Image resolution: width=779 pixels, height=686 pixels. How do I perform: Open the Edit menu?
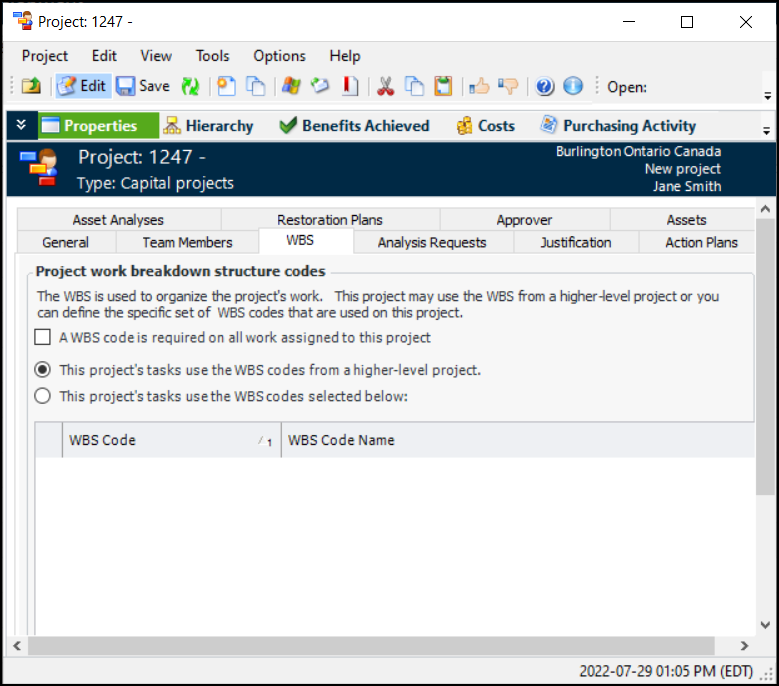(104, 56)
